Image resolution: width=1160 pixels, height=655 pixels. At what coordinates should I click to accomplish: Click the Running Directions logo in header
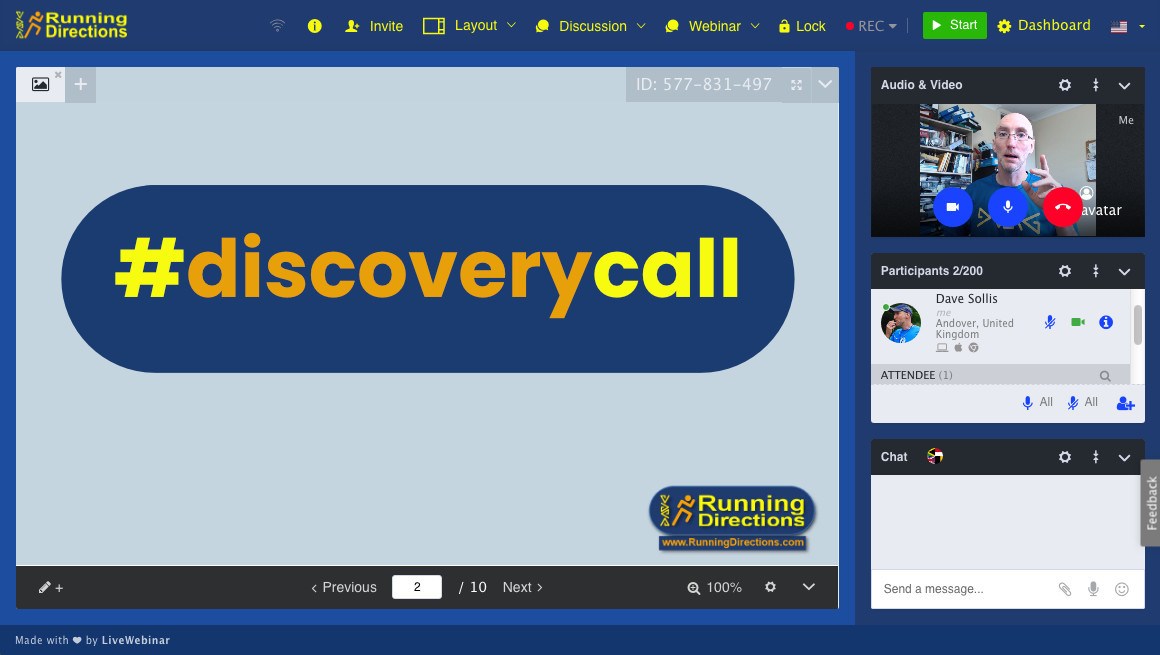point(71,25)
